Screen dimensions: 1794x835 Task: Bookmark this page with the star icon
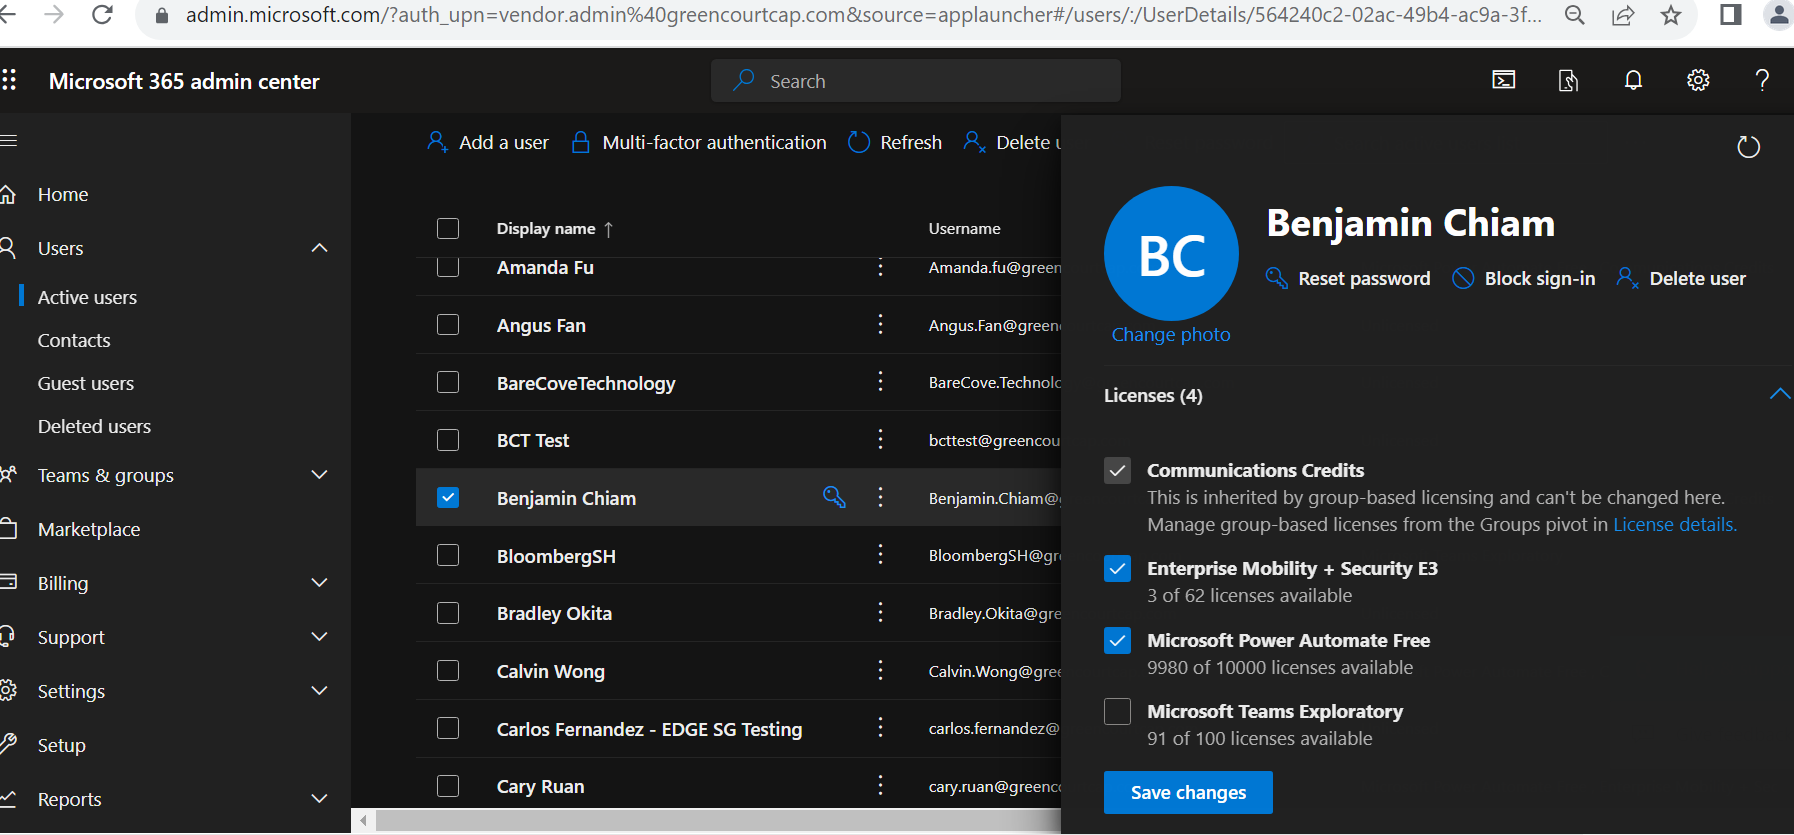[x=1671, y=15]
